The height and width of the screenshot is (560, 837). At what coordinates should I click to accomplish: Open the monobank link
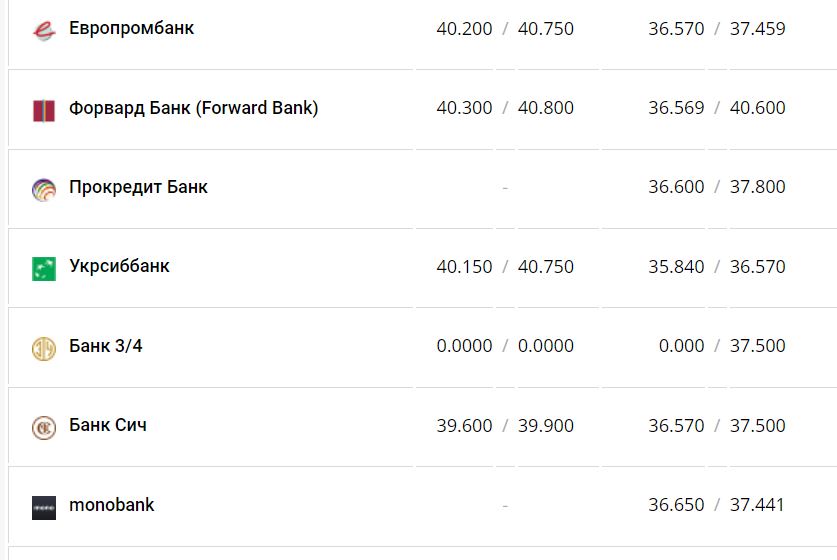111,505
